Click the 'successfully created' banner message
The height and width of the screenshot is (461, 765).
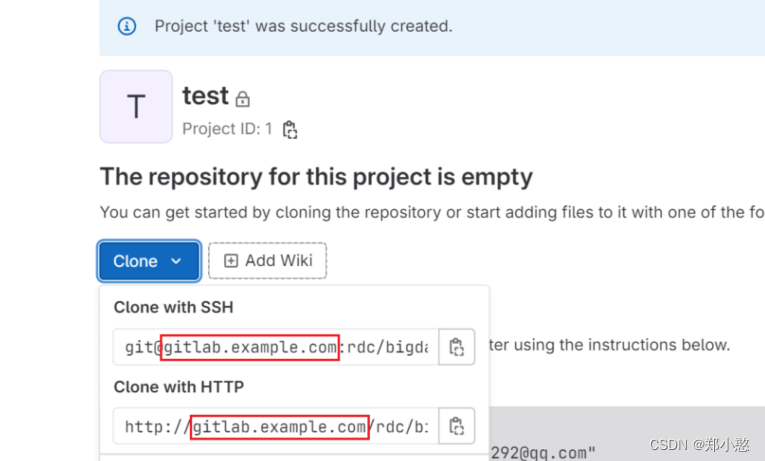(x=303, y=26)
